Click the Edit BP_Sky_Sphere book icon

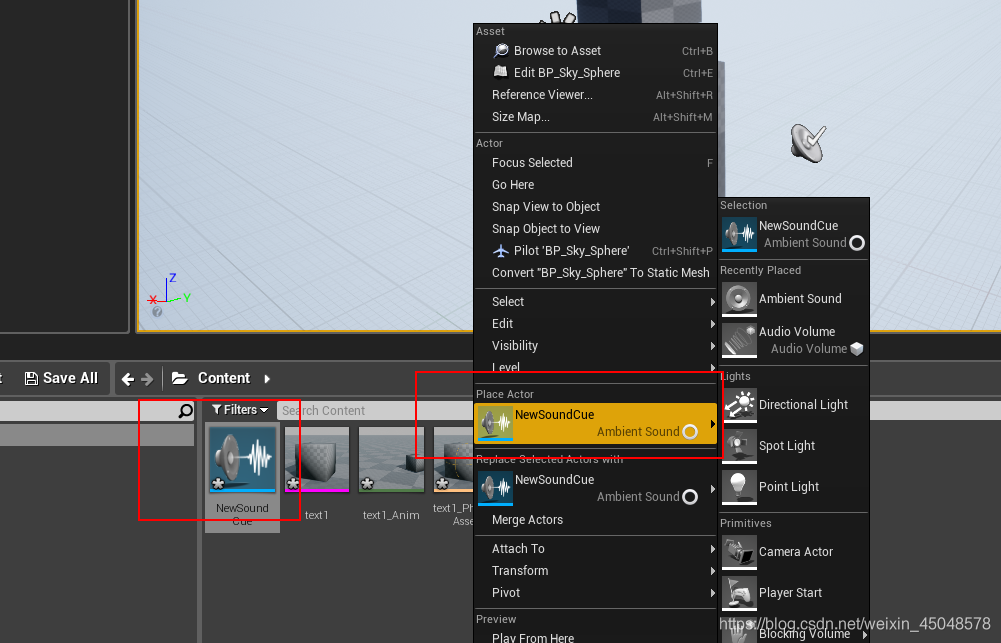(501, 72)
